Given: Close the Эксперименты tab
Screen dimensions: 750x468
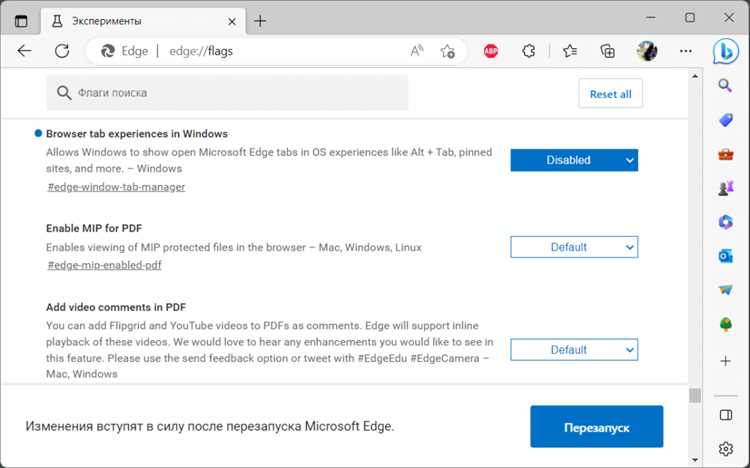Looking at the screenshot, I should tap(232, 22).
